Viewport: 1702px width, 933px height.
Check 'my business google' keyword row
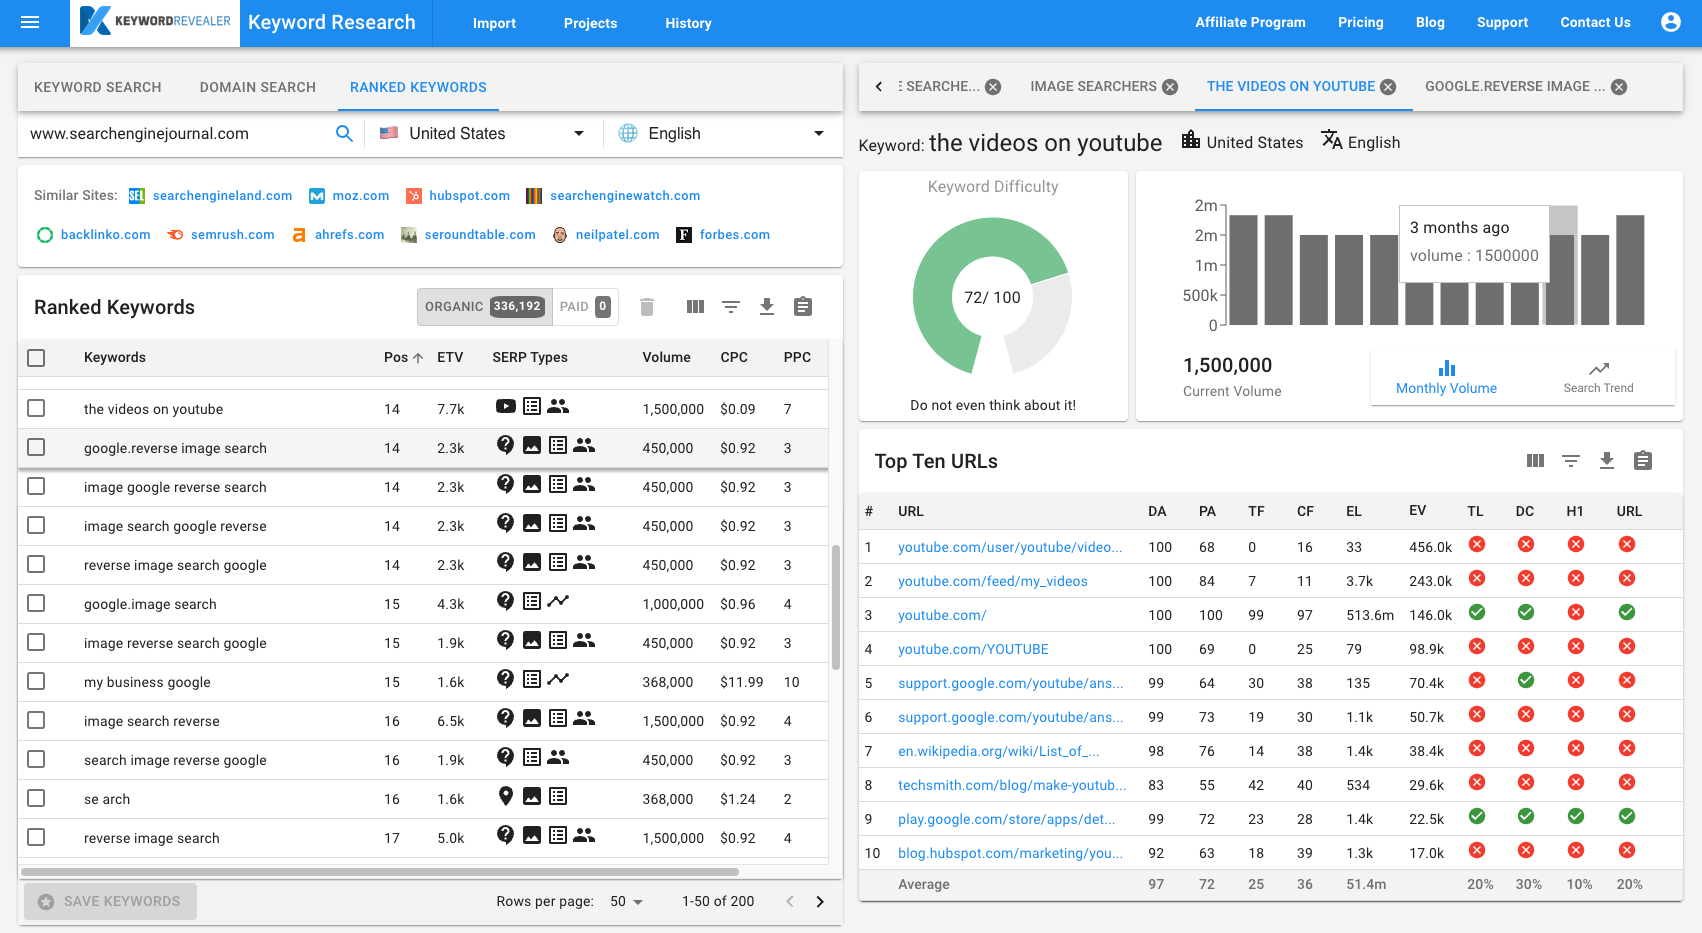pyautogui.click(x=36, y=681)
